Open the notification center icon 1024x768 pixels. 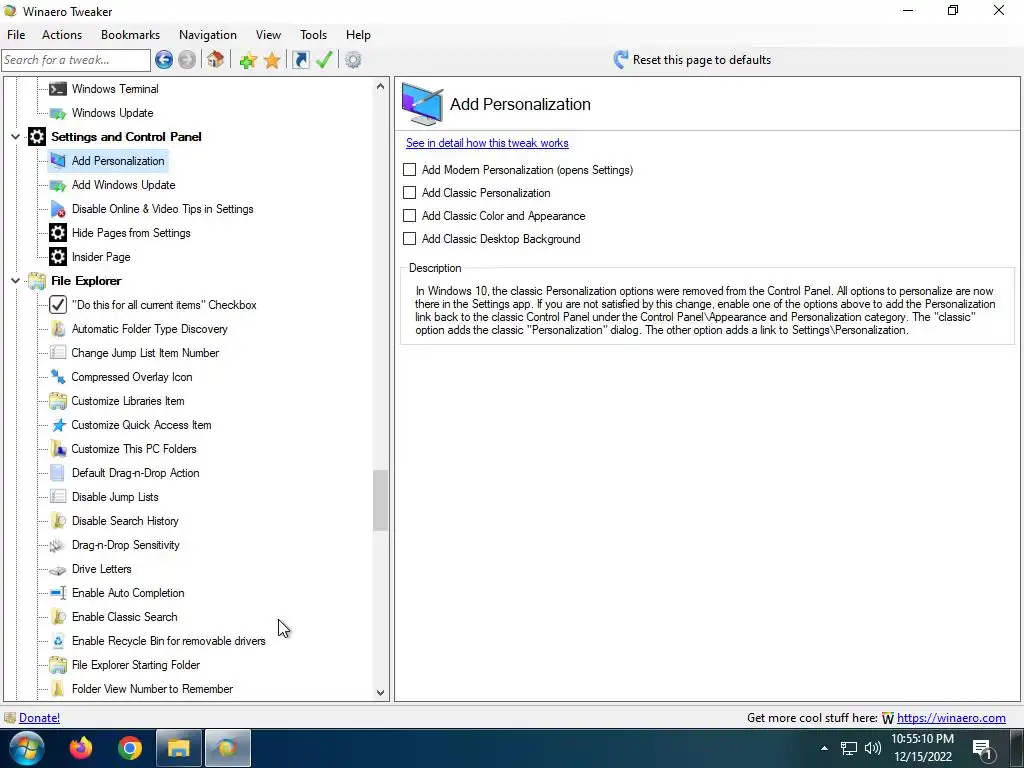coord(983,749)
